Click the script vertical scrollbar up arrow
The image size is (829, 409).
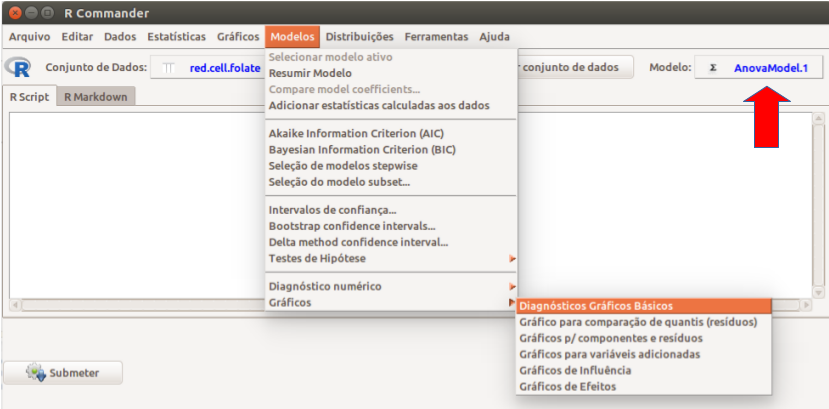point(818,118)
